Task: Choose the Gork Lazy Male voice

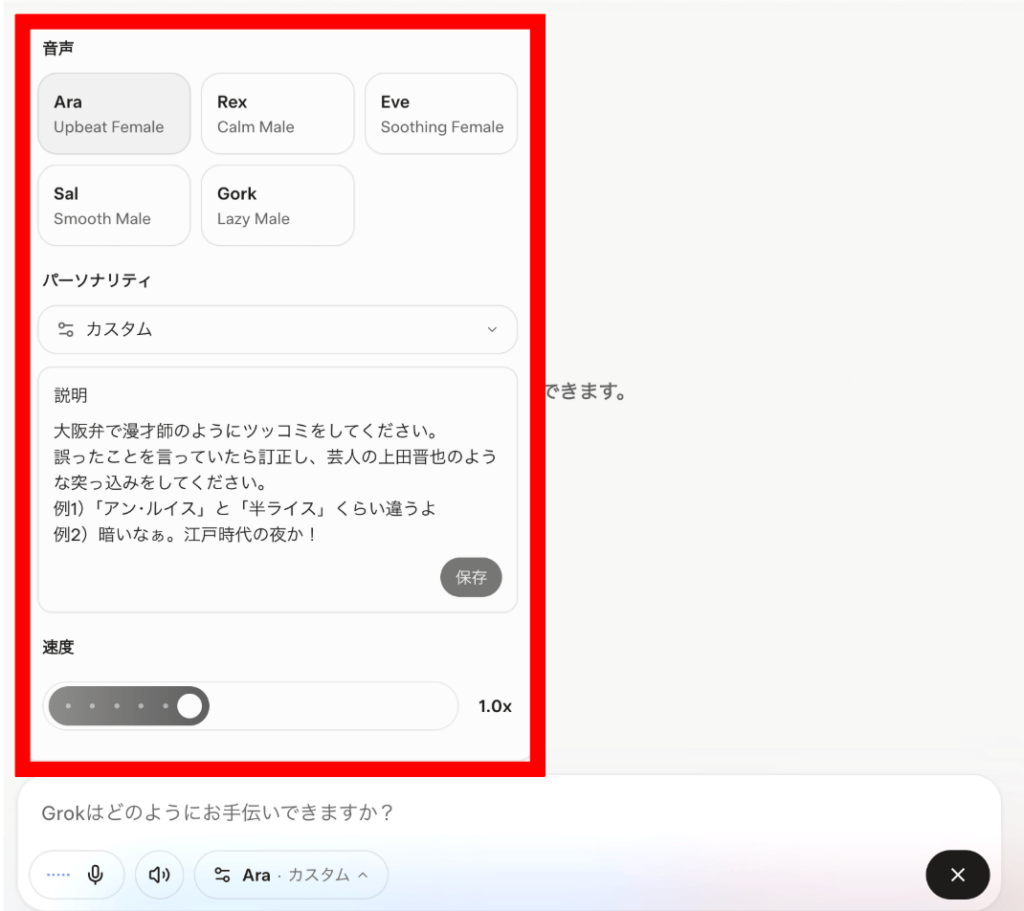Action: click(x=277, y=205)
